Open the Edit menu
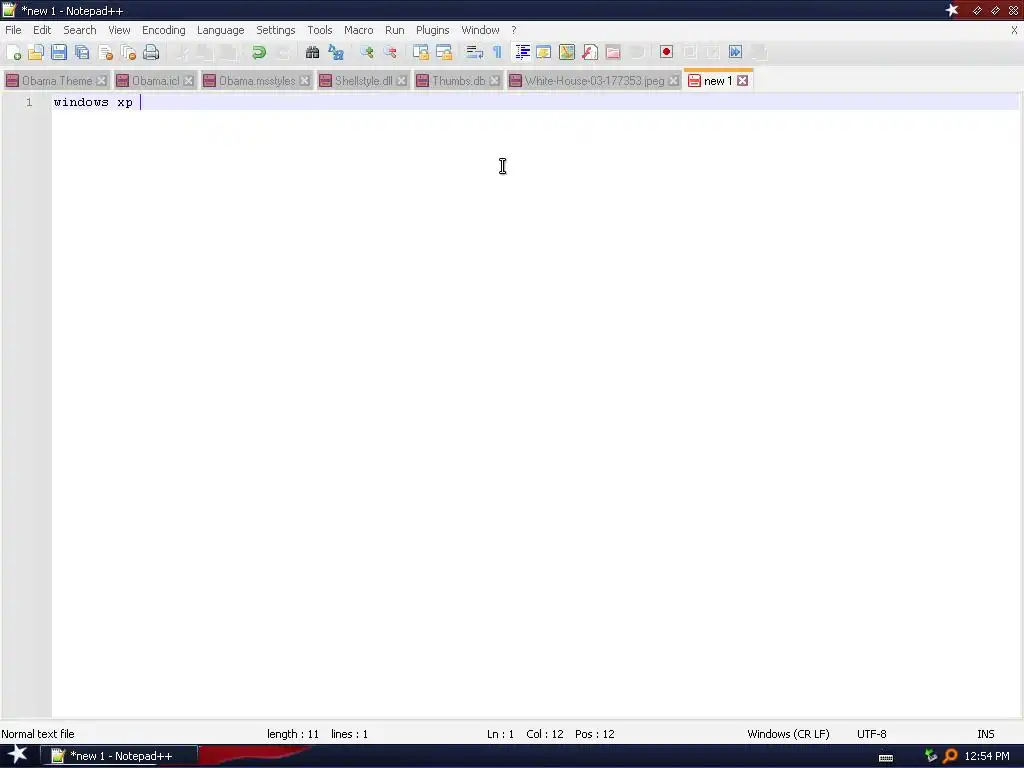This screenshot has height=768, width=1024. (42, 30)
